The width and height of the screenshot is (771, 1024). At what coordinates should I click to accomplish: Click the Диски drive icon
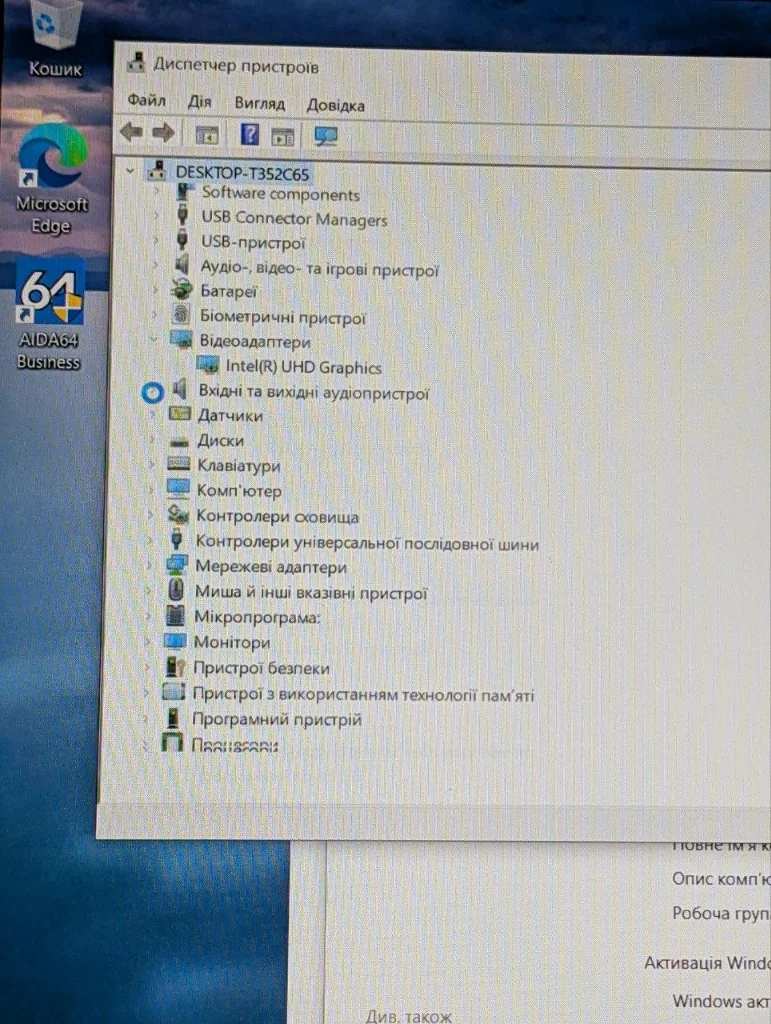click(x=178, y=441)
